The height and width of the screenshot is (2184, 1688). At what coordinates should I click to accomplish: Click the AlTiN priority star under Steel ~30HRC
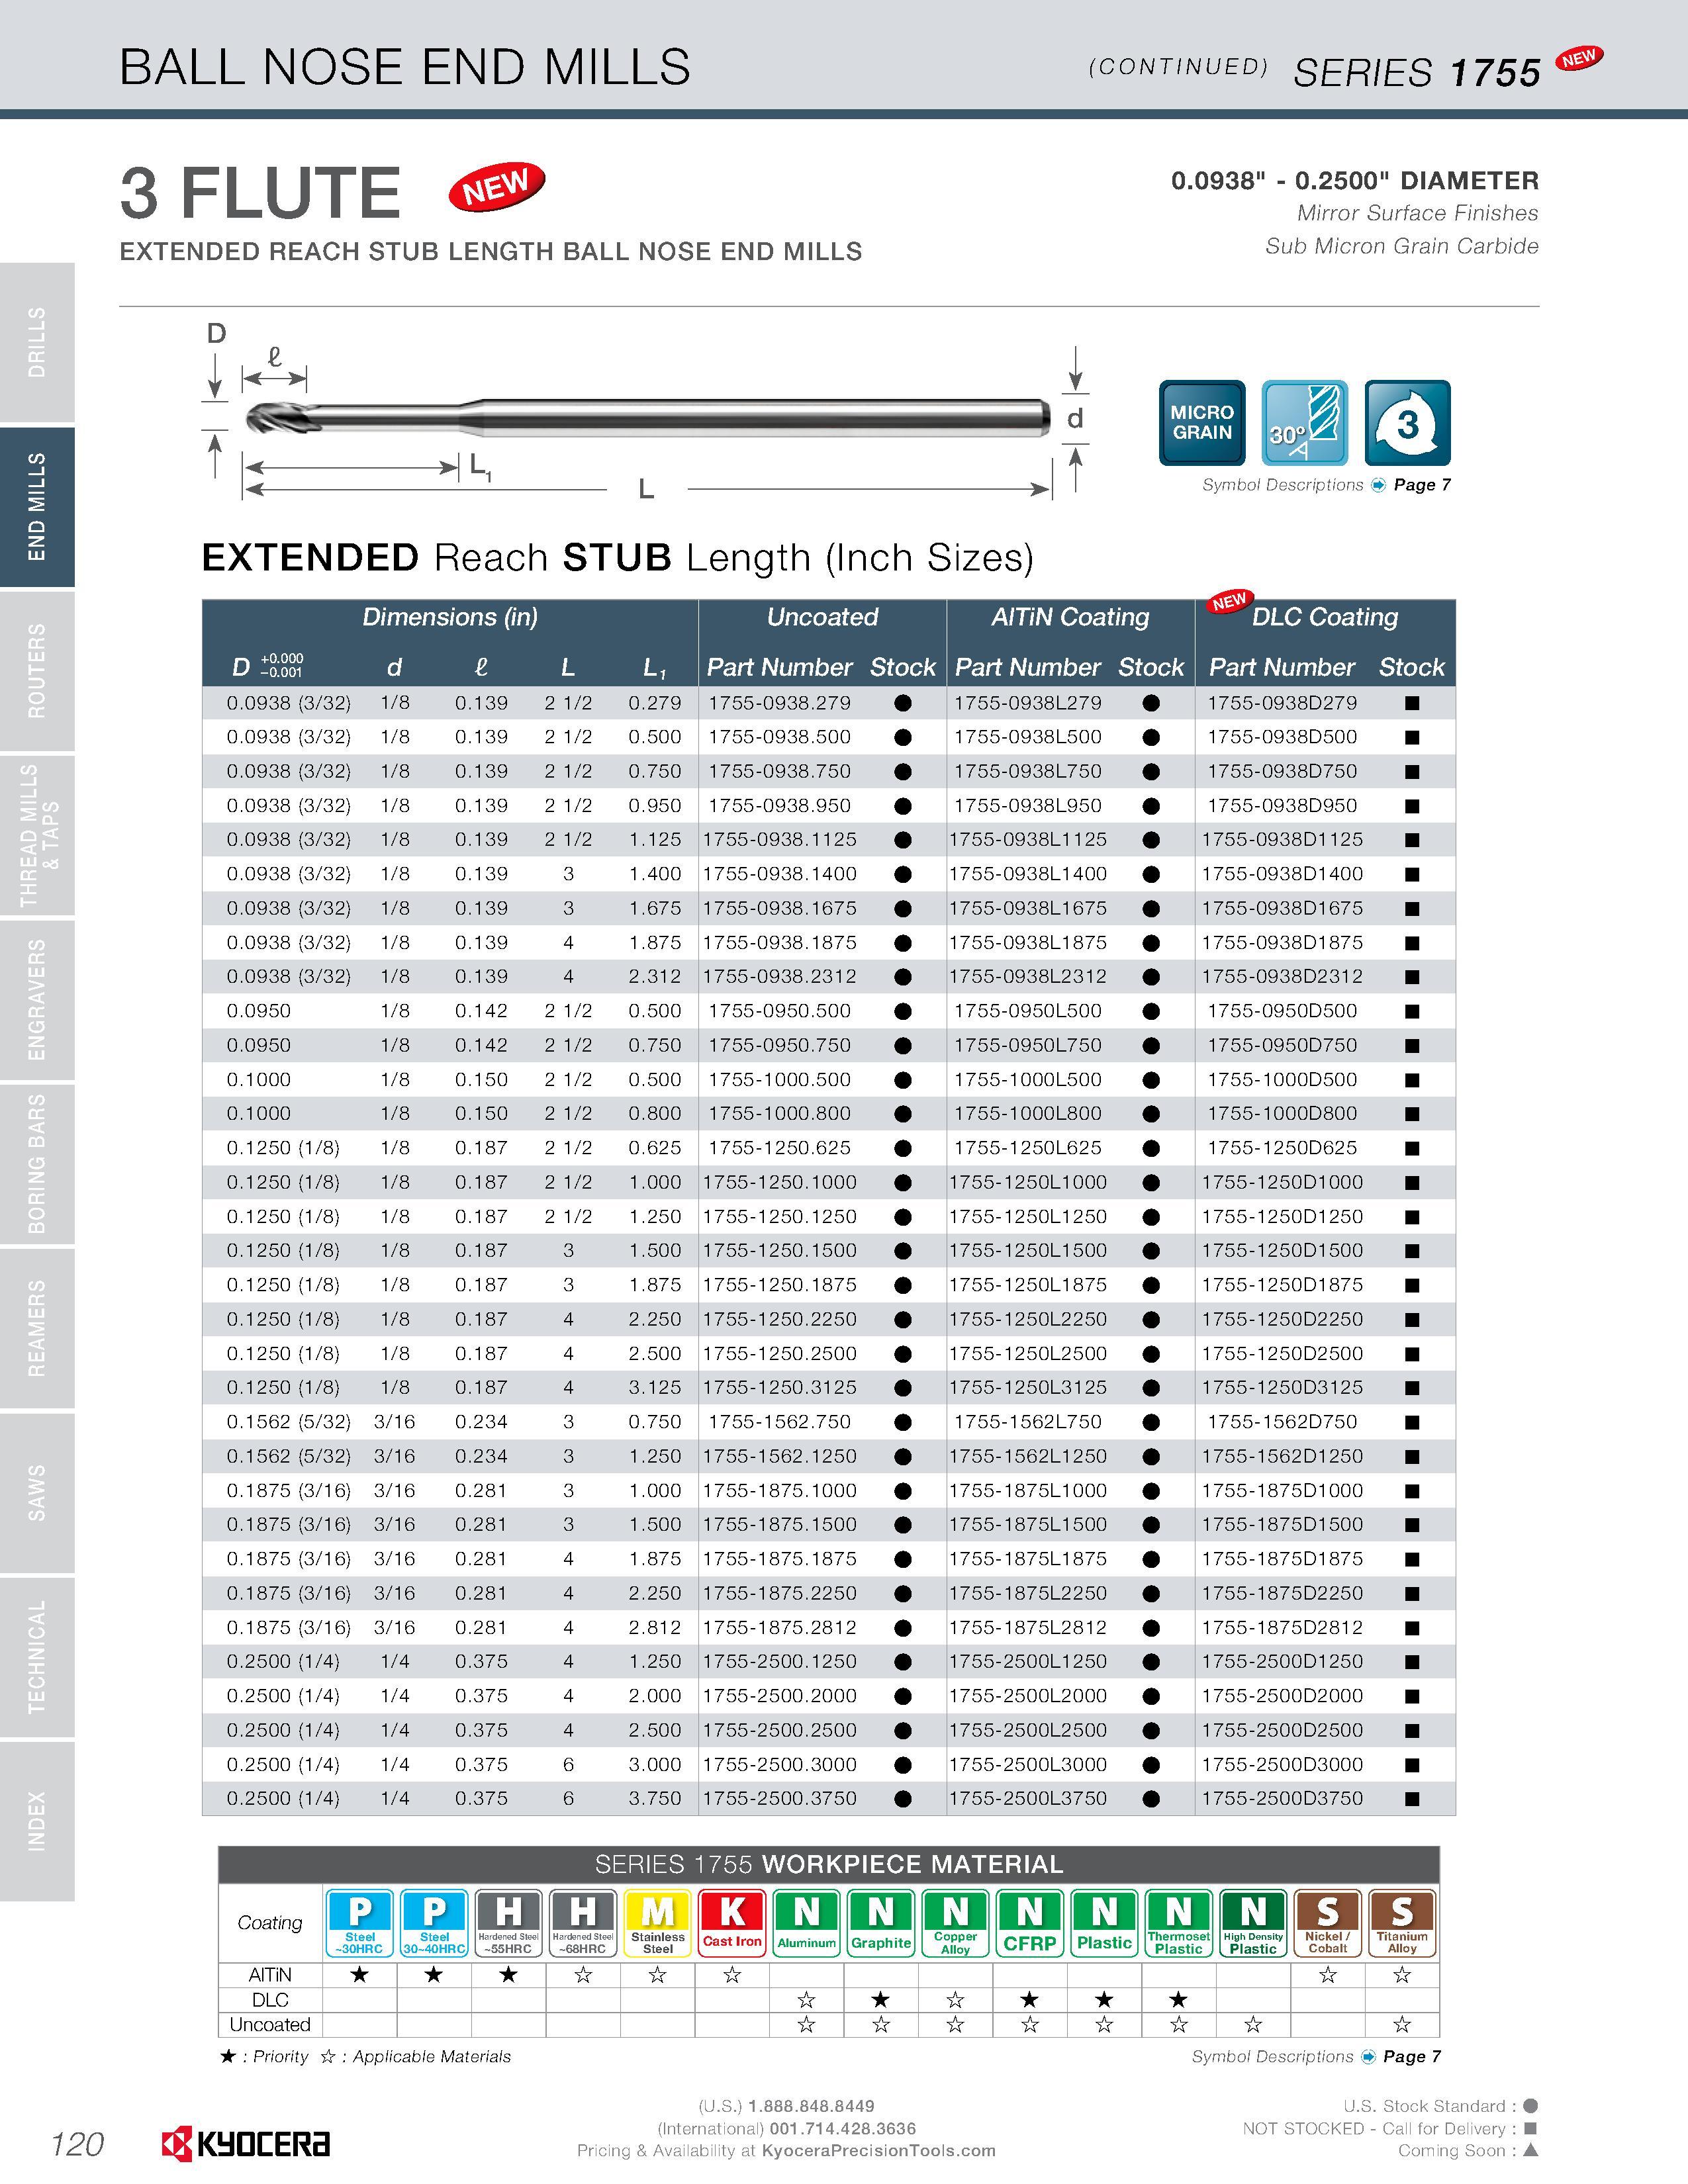click(360, 1975)
